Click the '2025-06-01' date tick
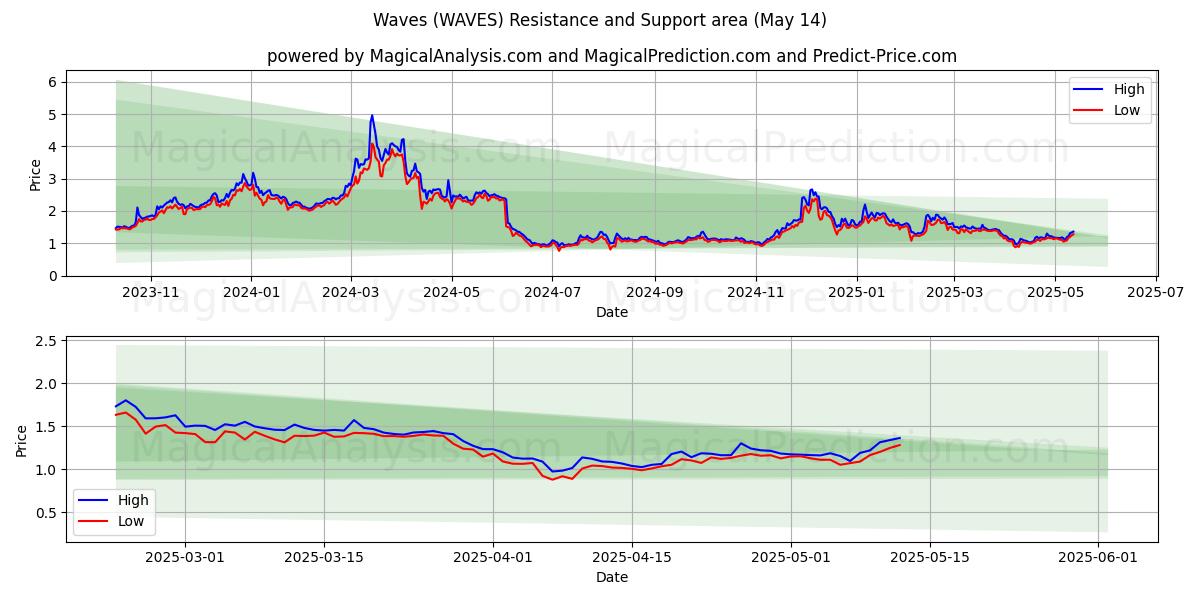1200x600 pixels. click(1099, 557)
